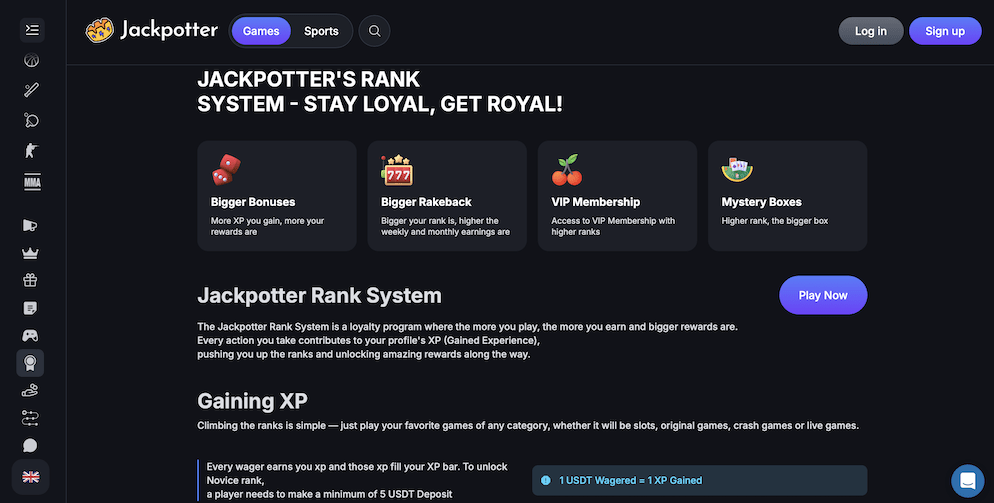Open the Counter-Strike soldier icon
The image size is (994, 503).
[31, 151]
